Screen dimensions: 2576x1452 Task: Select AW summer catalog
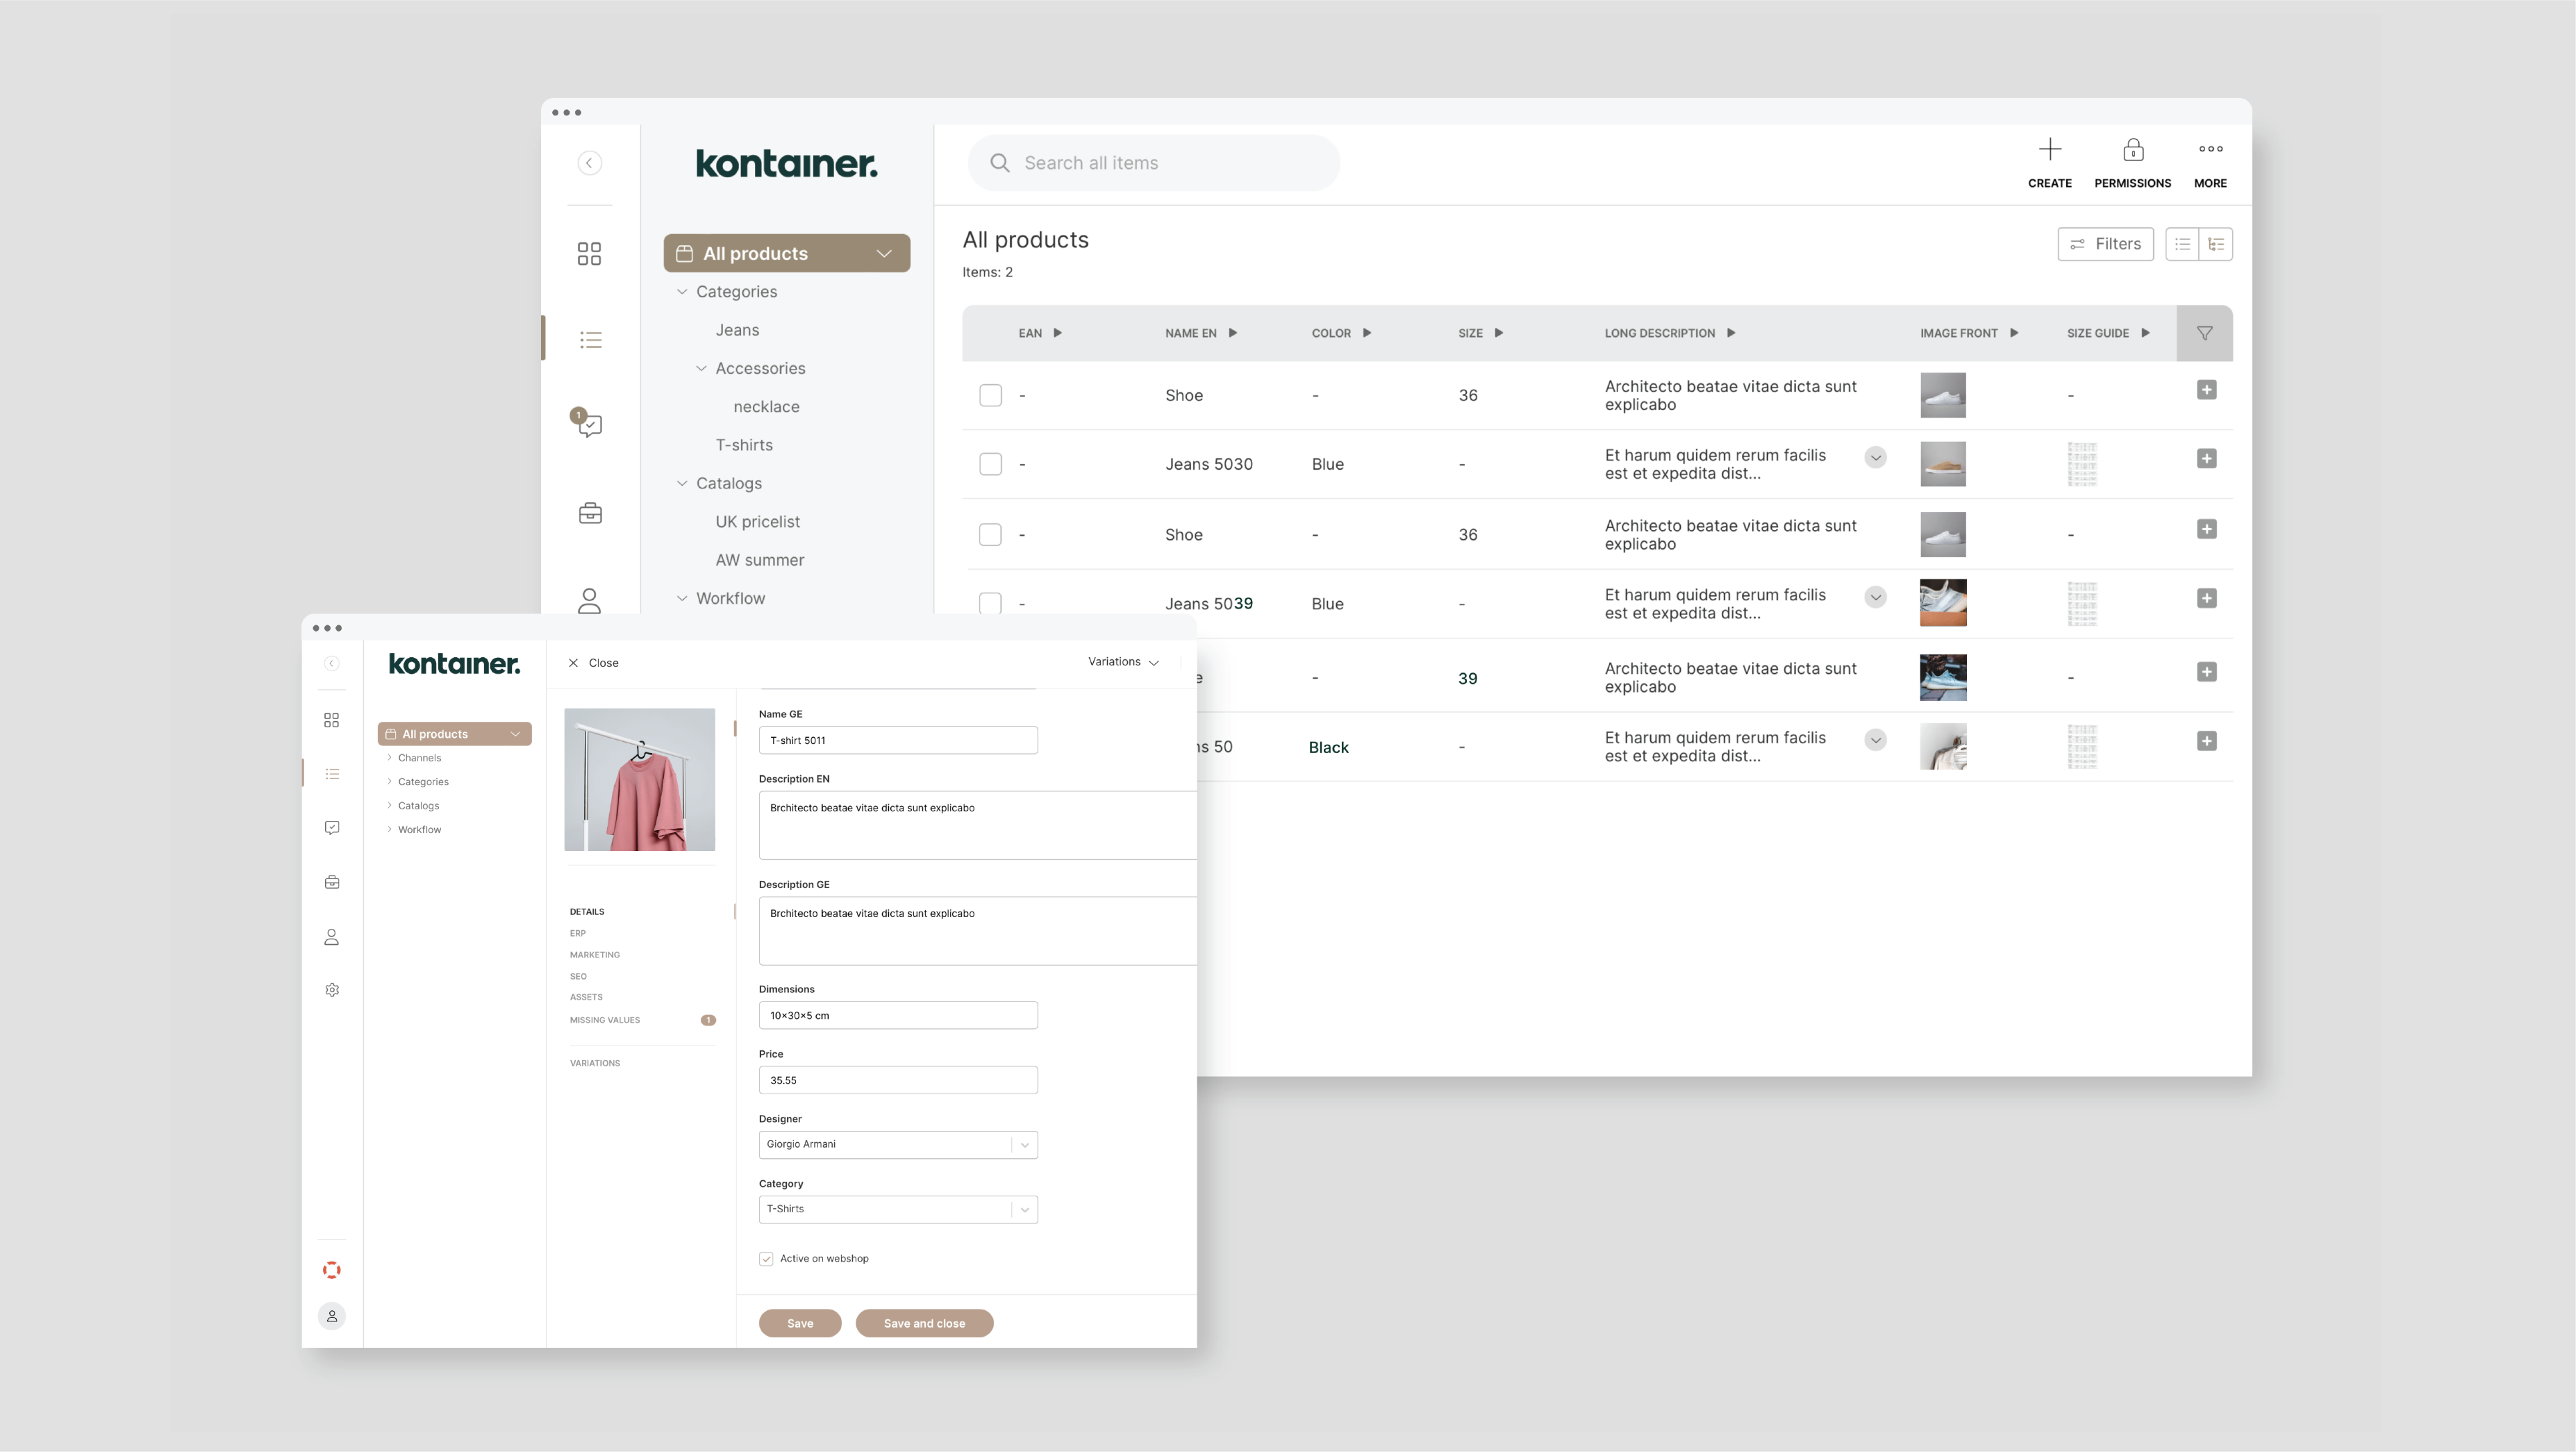[x=760, y=560]
